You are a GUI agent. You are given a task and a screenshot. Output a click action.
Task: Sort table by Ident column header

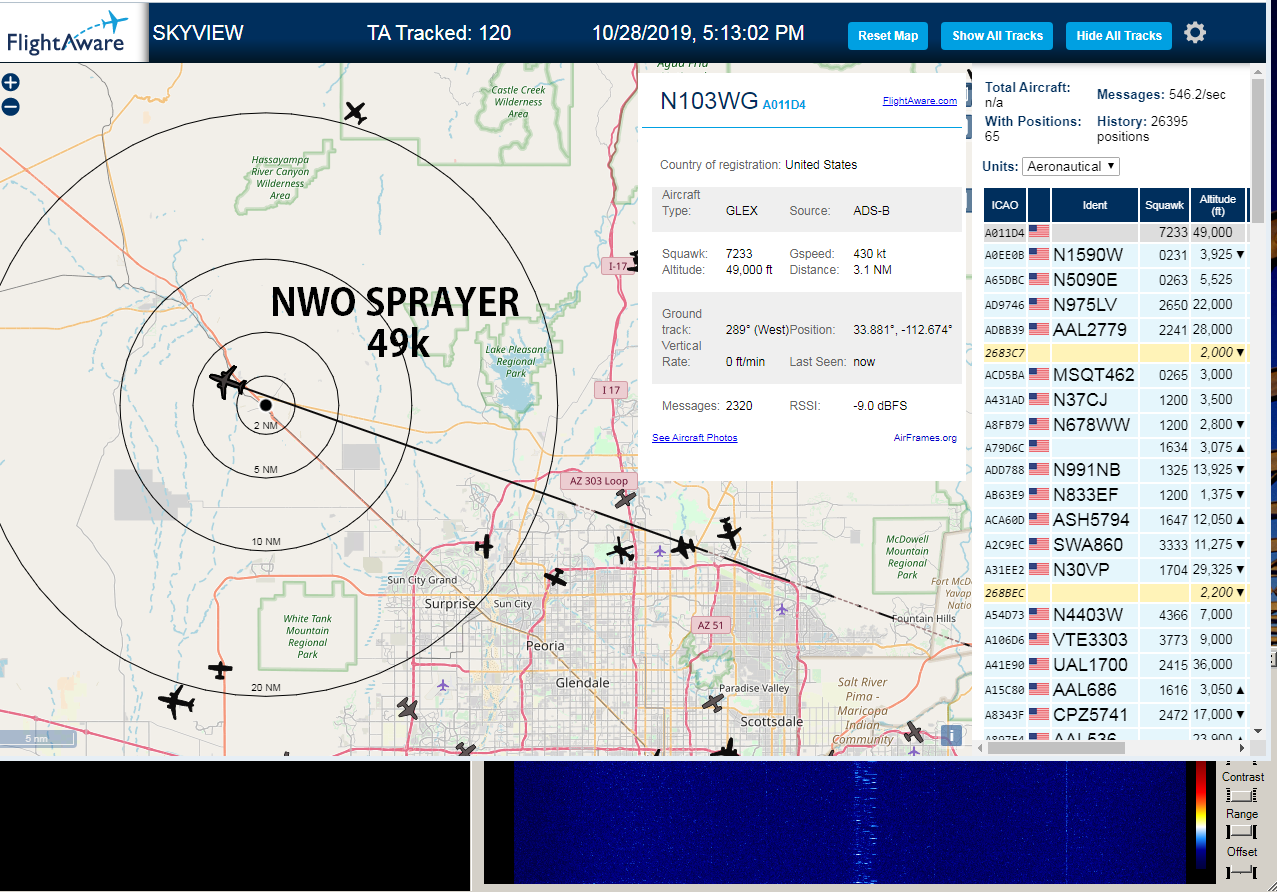pyautogui.click(x=1095, y=205)
